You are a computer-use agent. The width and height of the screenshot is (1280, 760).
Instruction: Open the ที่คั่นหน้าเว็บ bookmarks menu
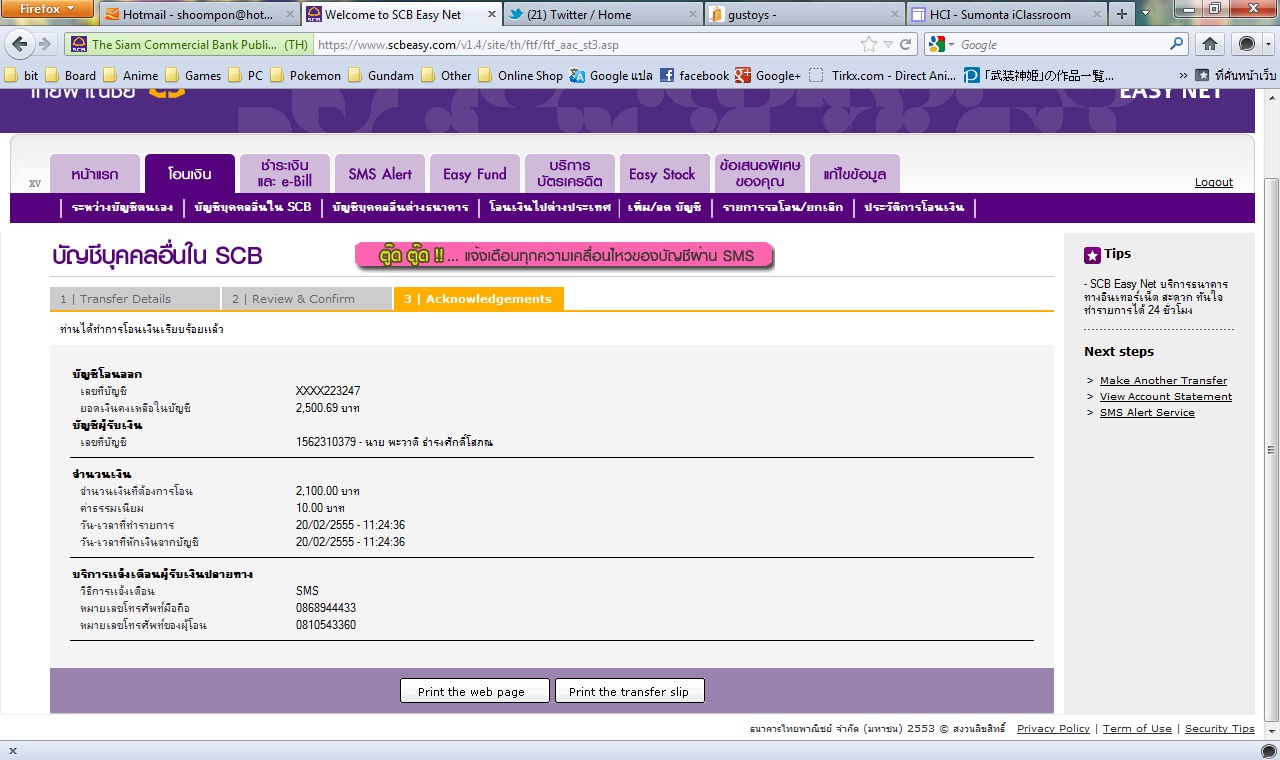(x=1236, y=75)
